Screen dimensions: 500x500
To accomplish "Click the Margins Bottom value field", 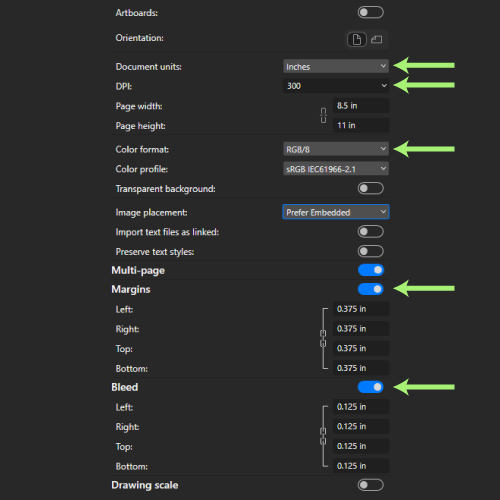I will [x=361, y=368].
